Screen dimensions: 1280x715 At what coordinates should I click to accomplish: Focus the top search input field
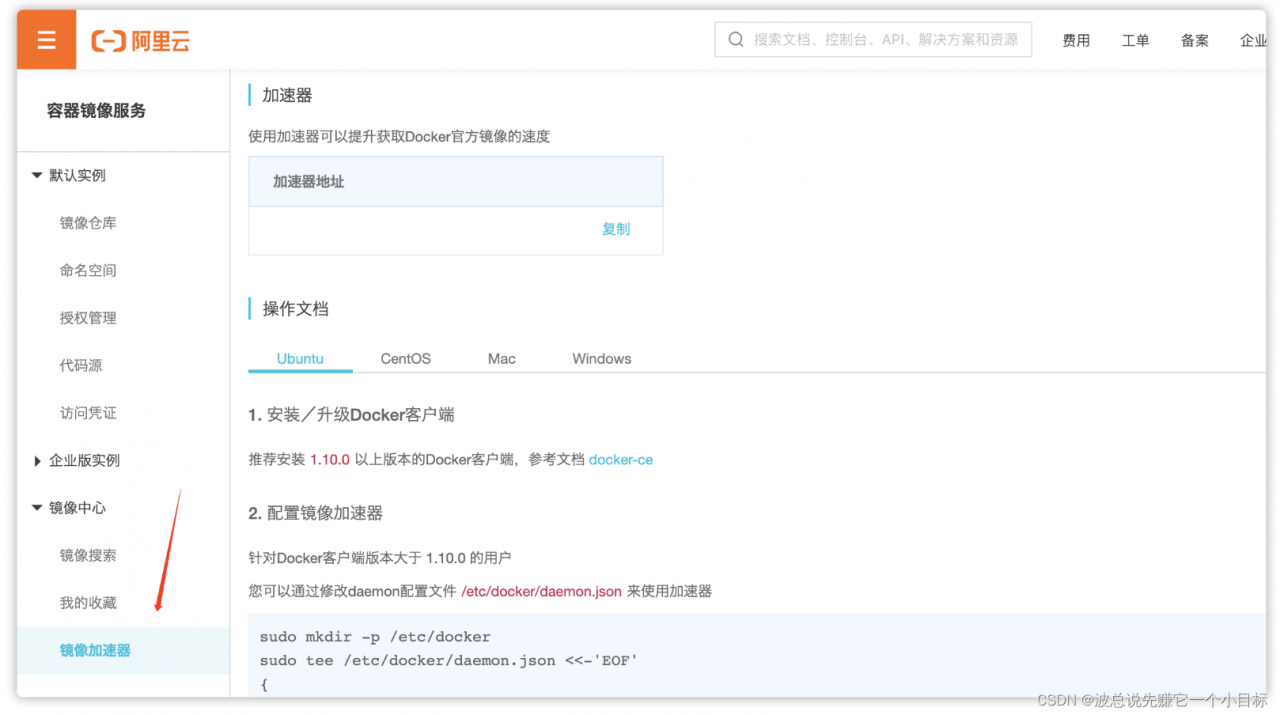point(873,40)
